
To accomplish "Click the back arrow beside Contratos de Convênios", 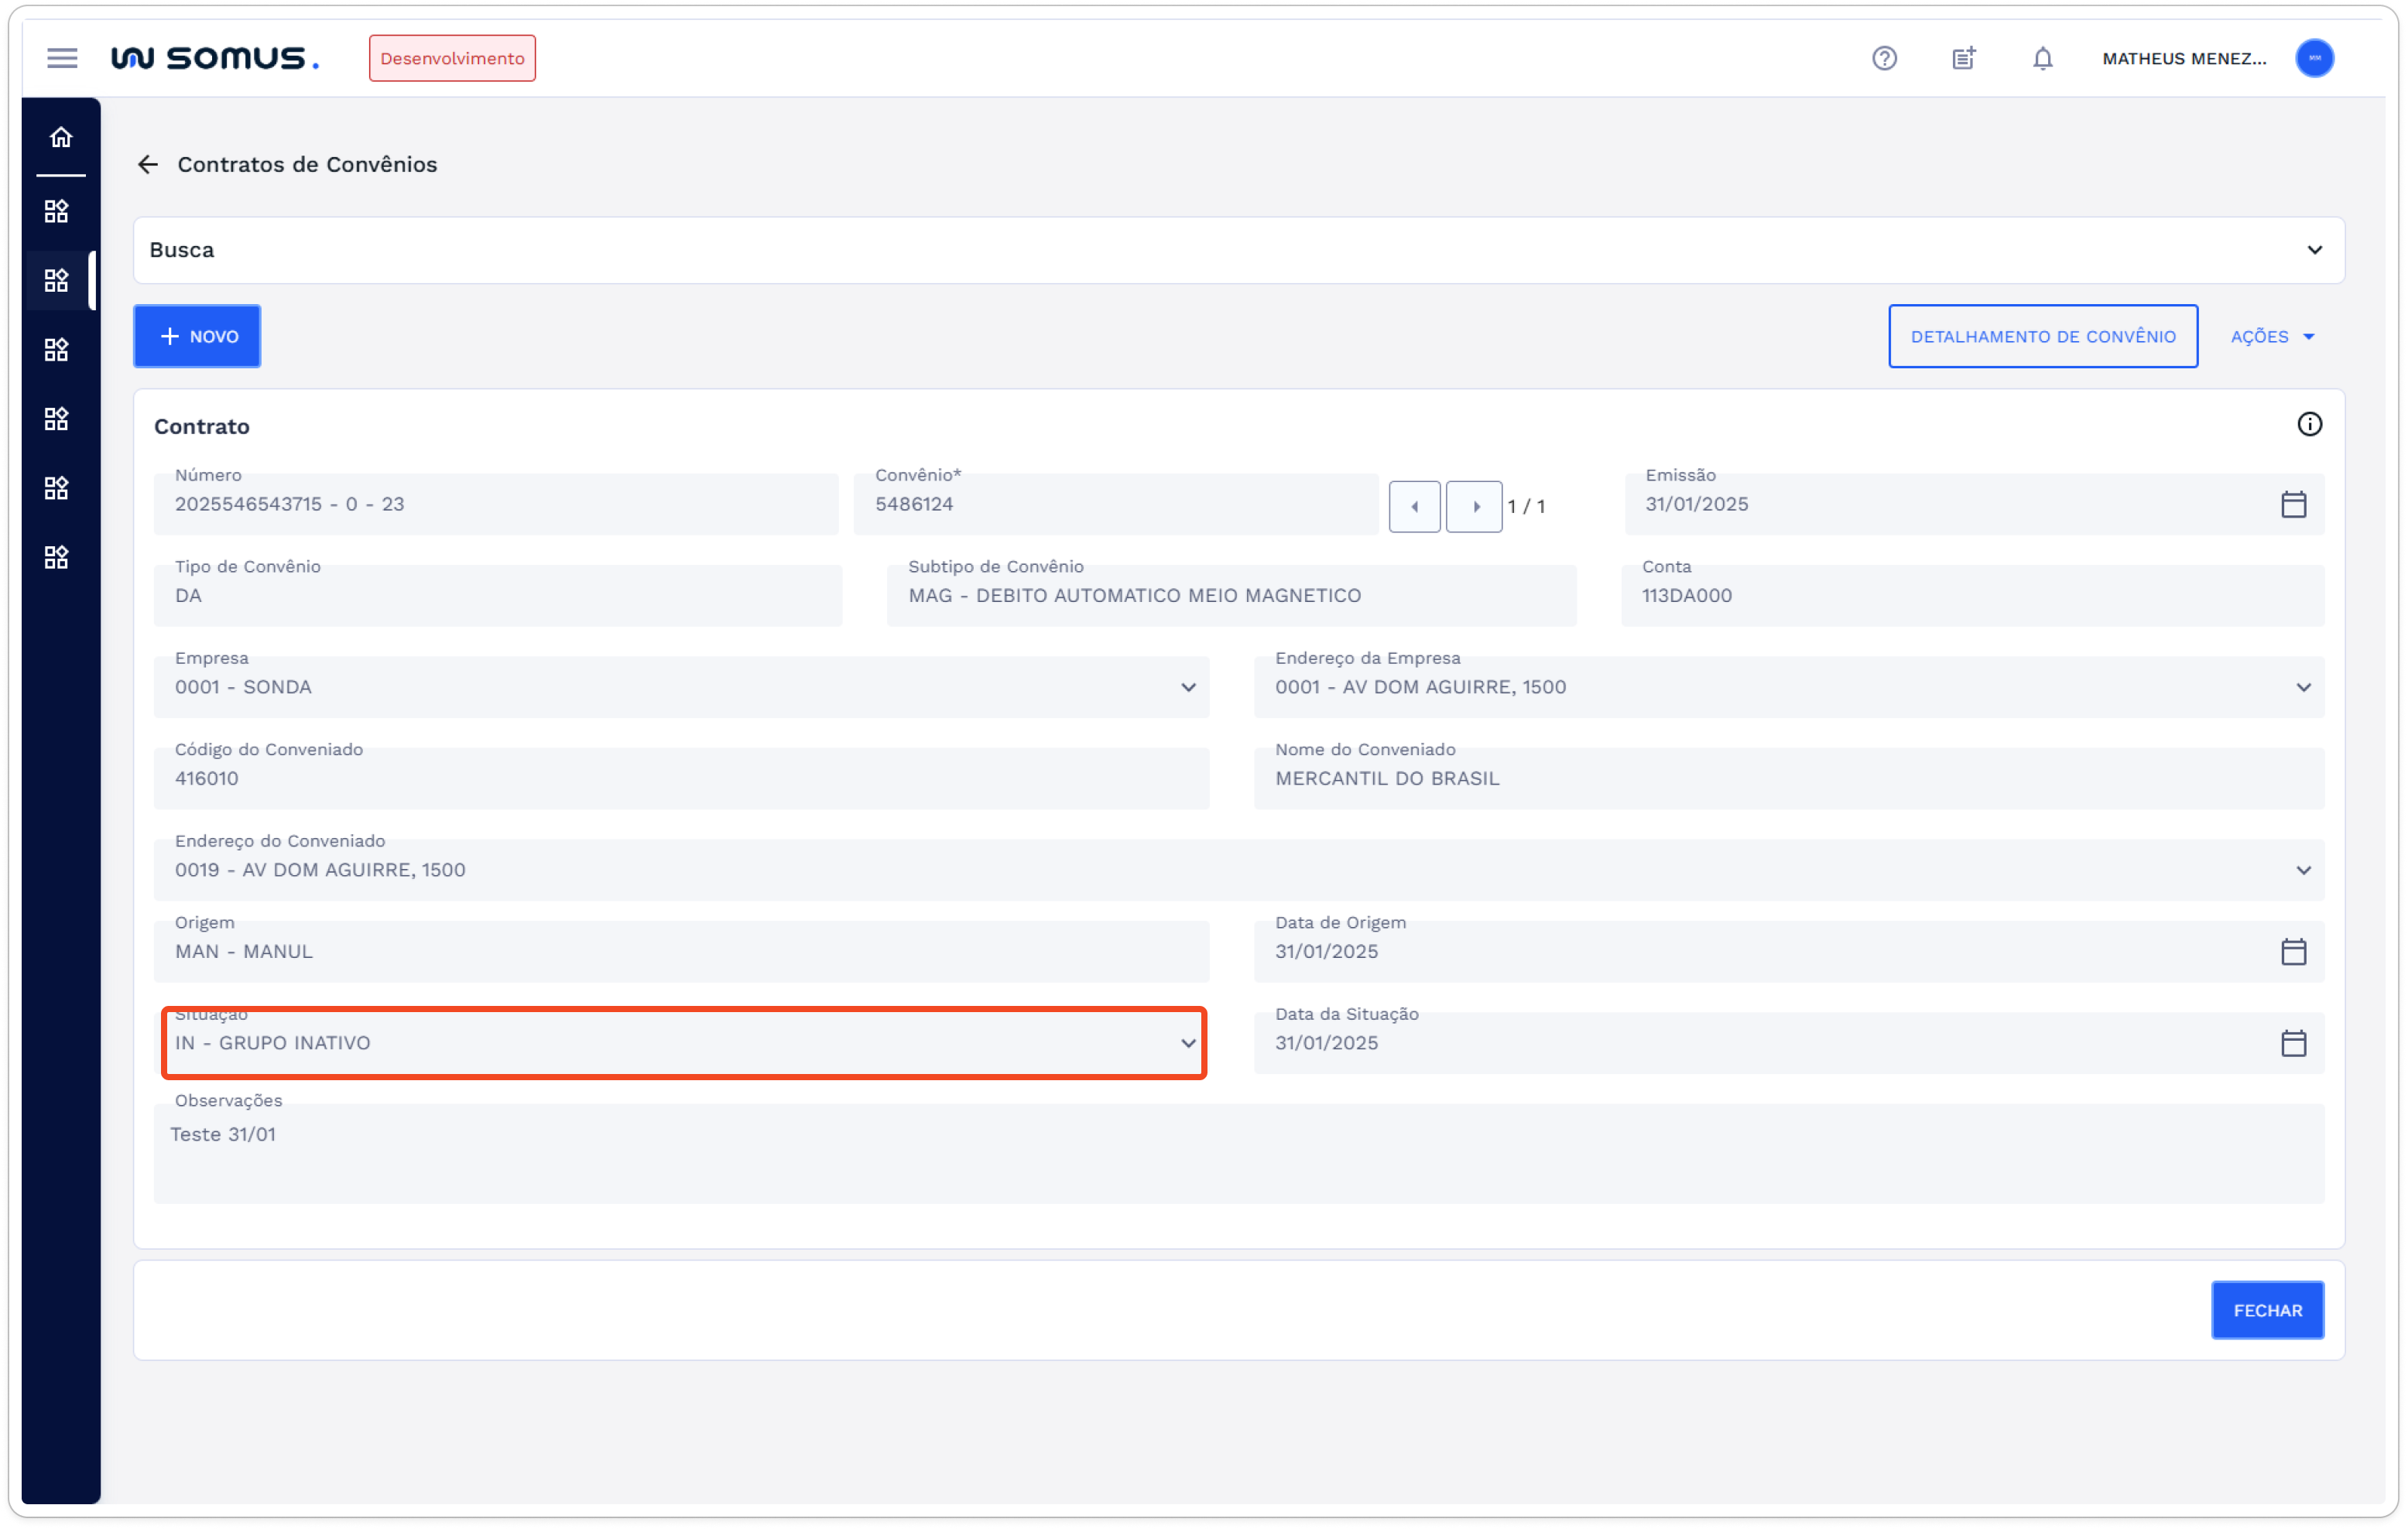I will click(x=148, y=164).
